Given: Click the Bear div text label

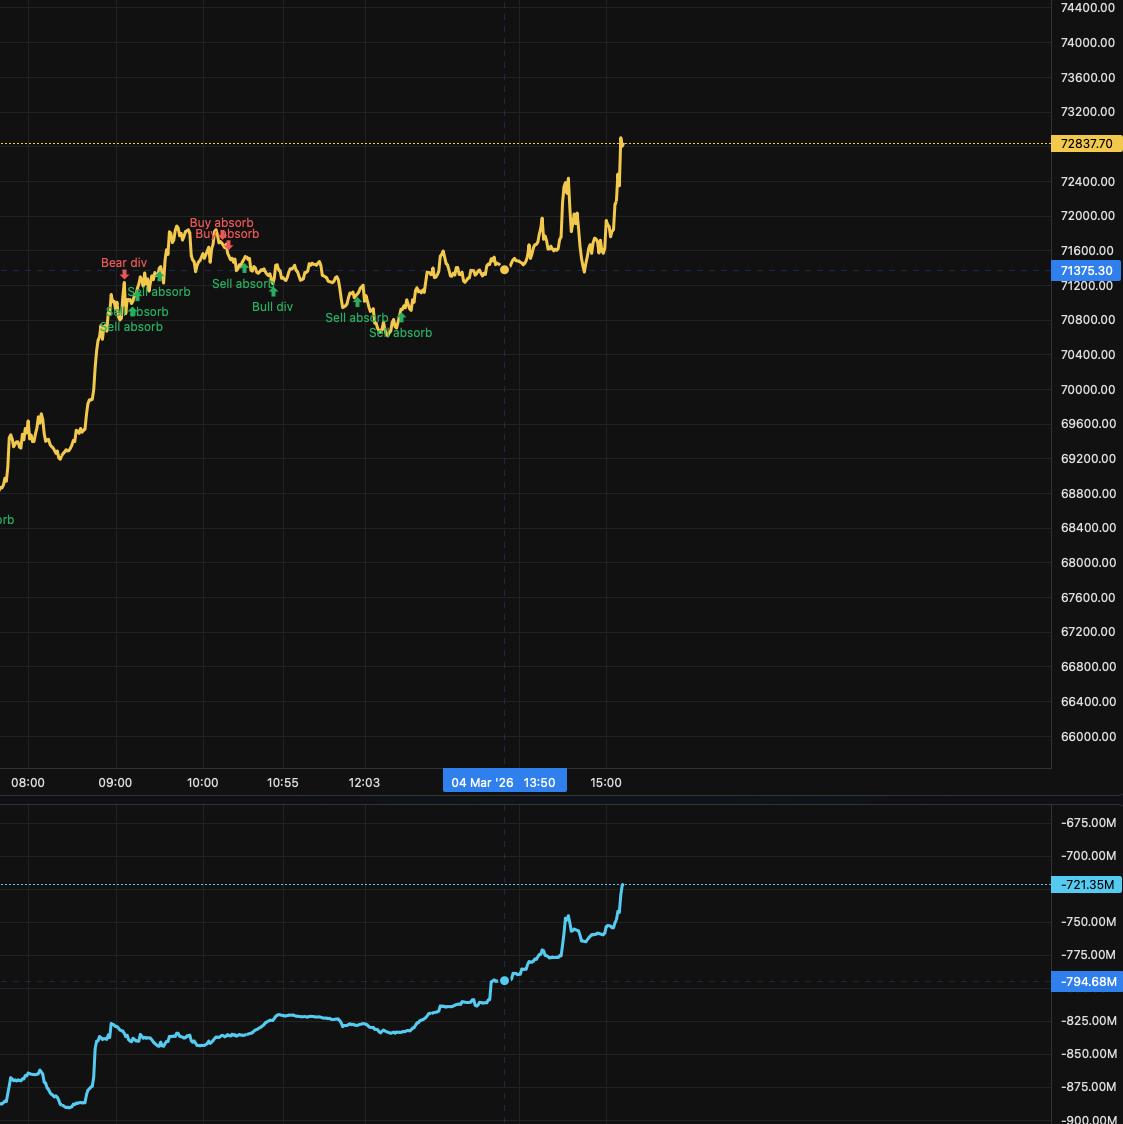Looking at the screenshot, I should [x=124, y=263].
